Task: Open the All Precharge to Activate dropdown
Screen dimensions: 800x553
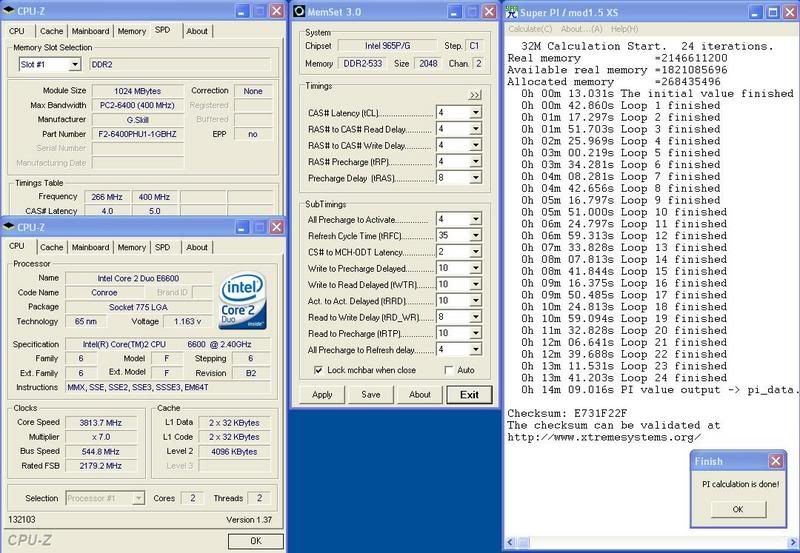Action: coord(475,219)
